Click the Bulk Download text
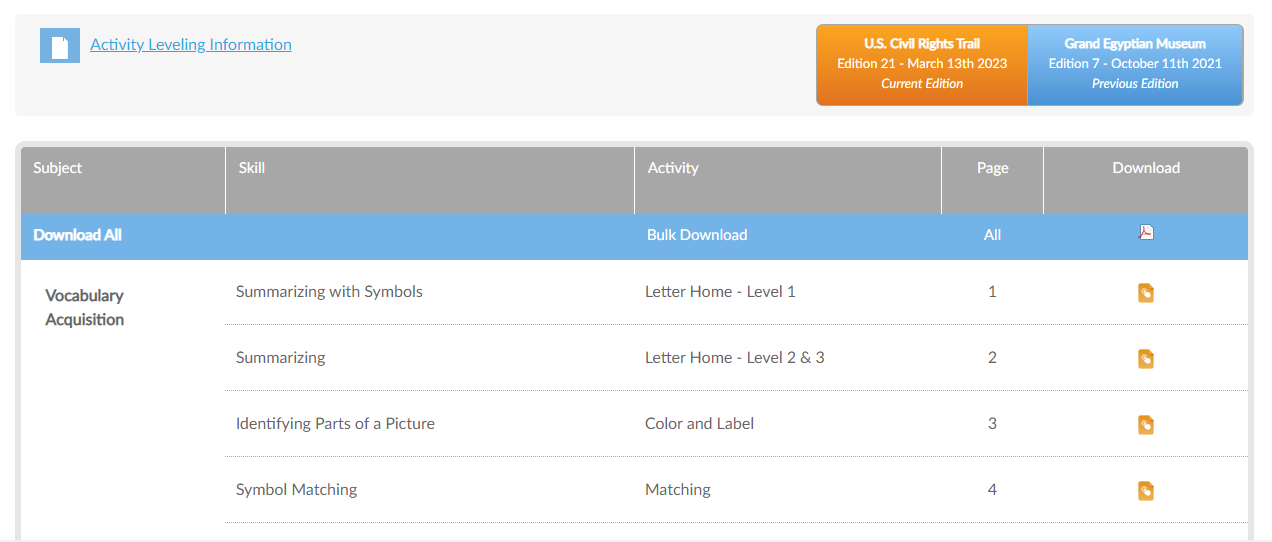This screenshot has width=1272, height=542. pyautogui.click(x=697, y=235)
